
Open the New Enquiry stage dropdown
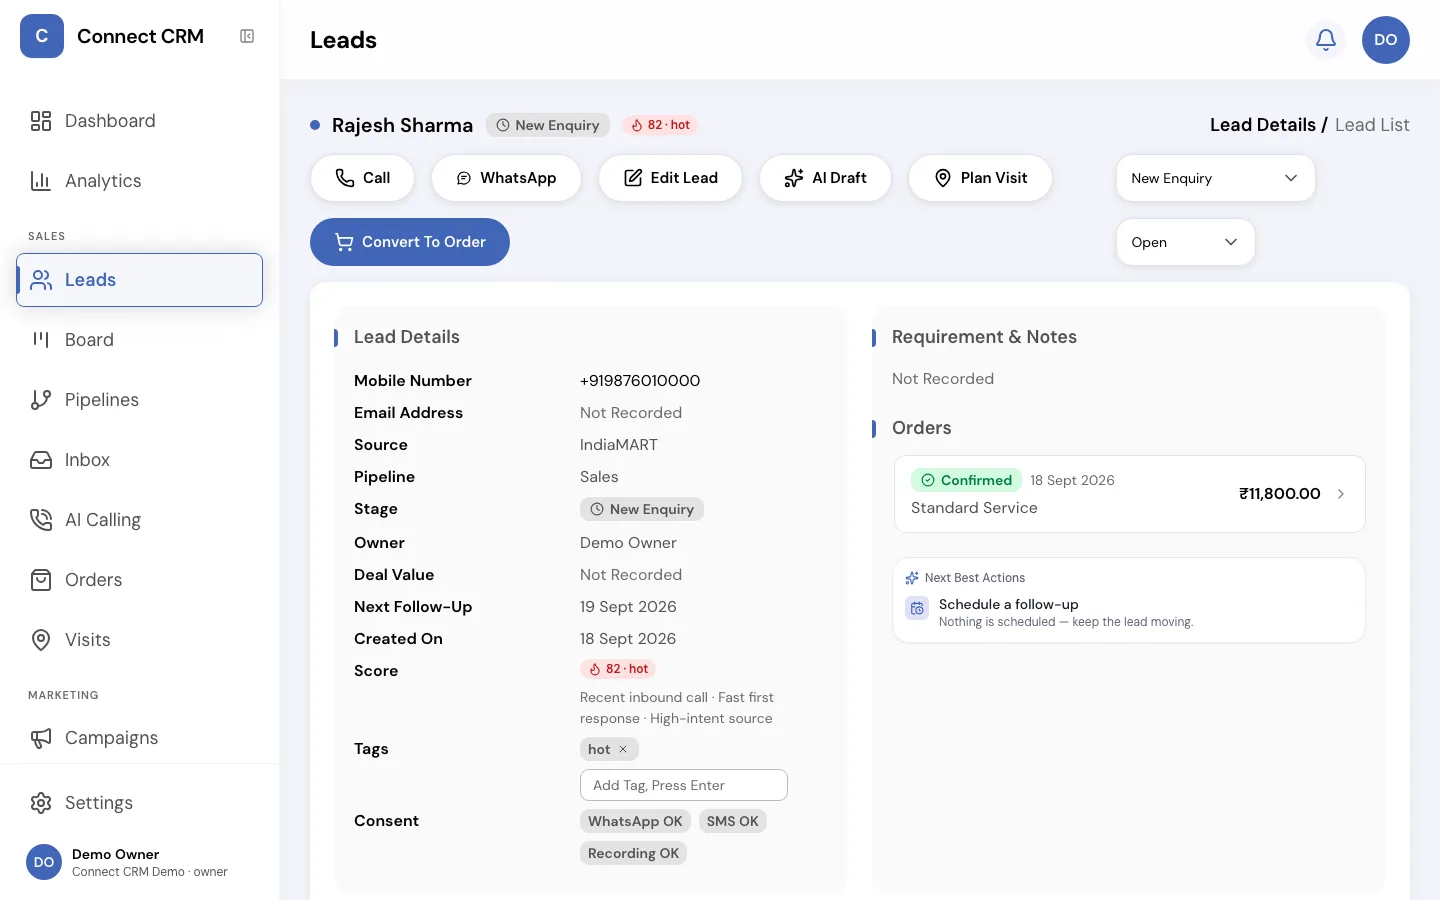point(1215,178)
